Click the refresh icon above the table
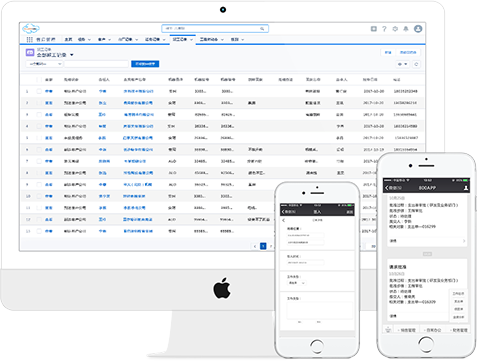Image resolution: width=477 pixels, height=361 pixels. point(416,64)
